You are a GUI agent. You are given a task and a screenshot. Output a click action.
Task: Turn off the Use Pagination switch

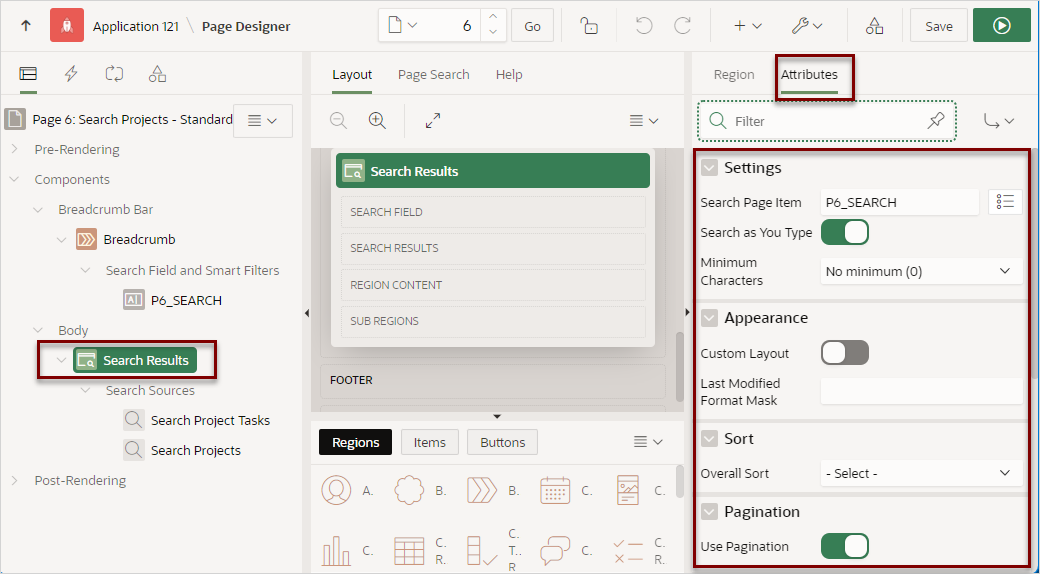pyautogui.click(x=845, y=546)
